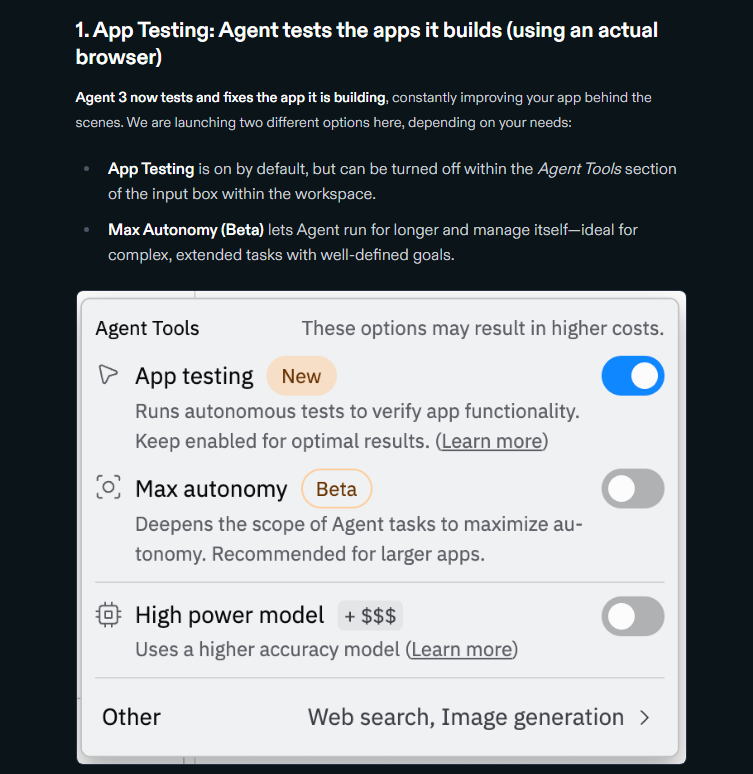753x774 pixels.
Task: Disable the App testing toggle
Action: point(632,376)
